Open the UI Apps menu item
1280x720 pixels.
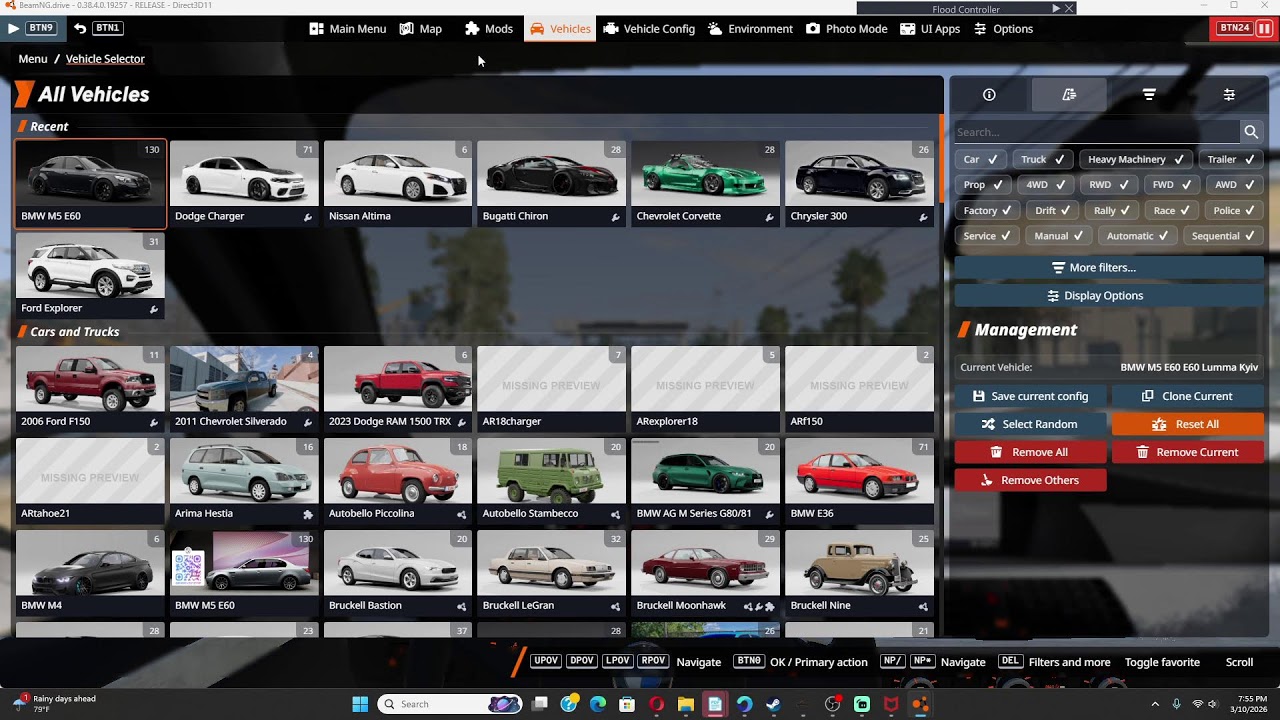click(x=930, y=29)
